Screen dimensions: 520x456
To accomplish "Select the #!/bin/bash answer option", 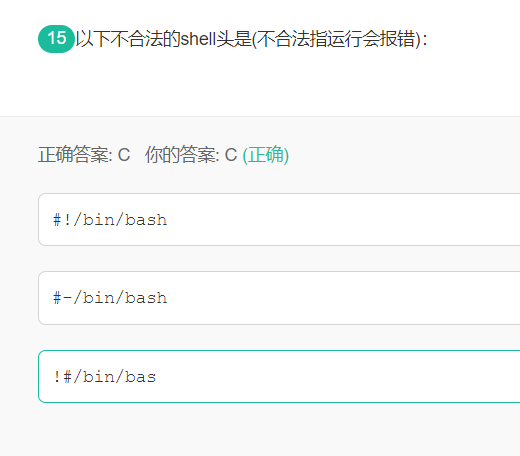I will point(279,219).
